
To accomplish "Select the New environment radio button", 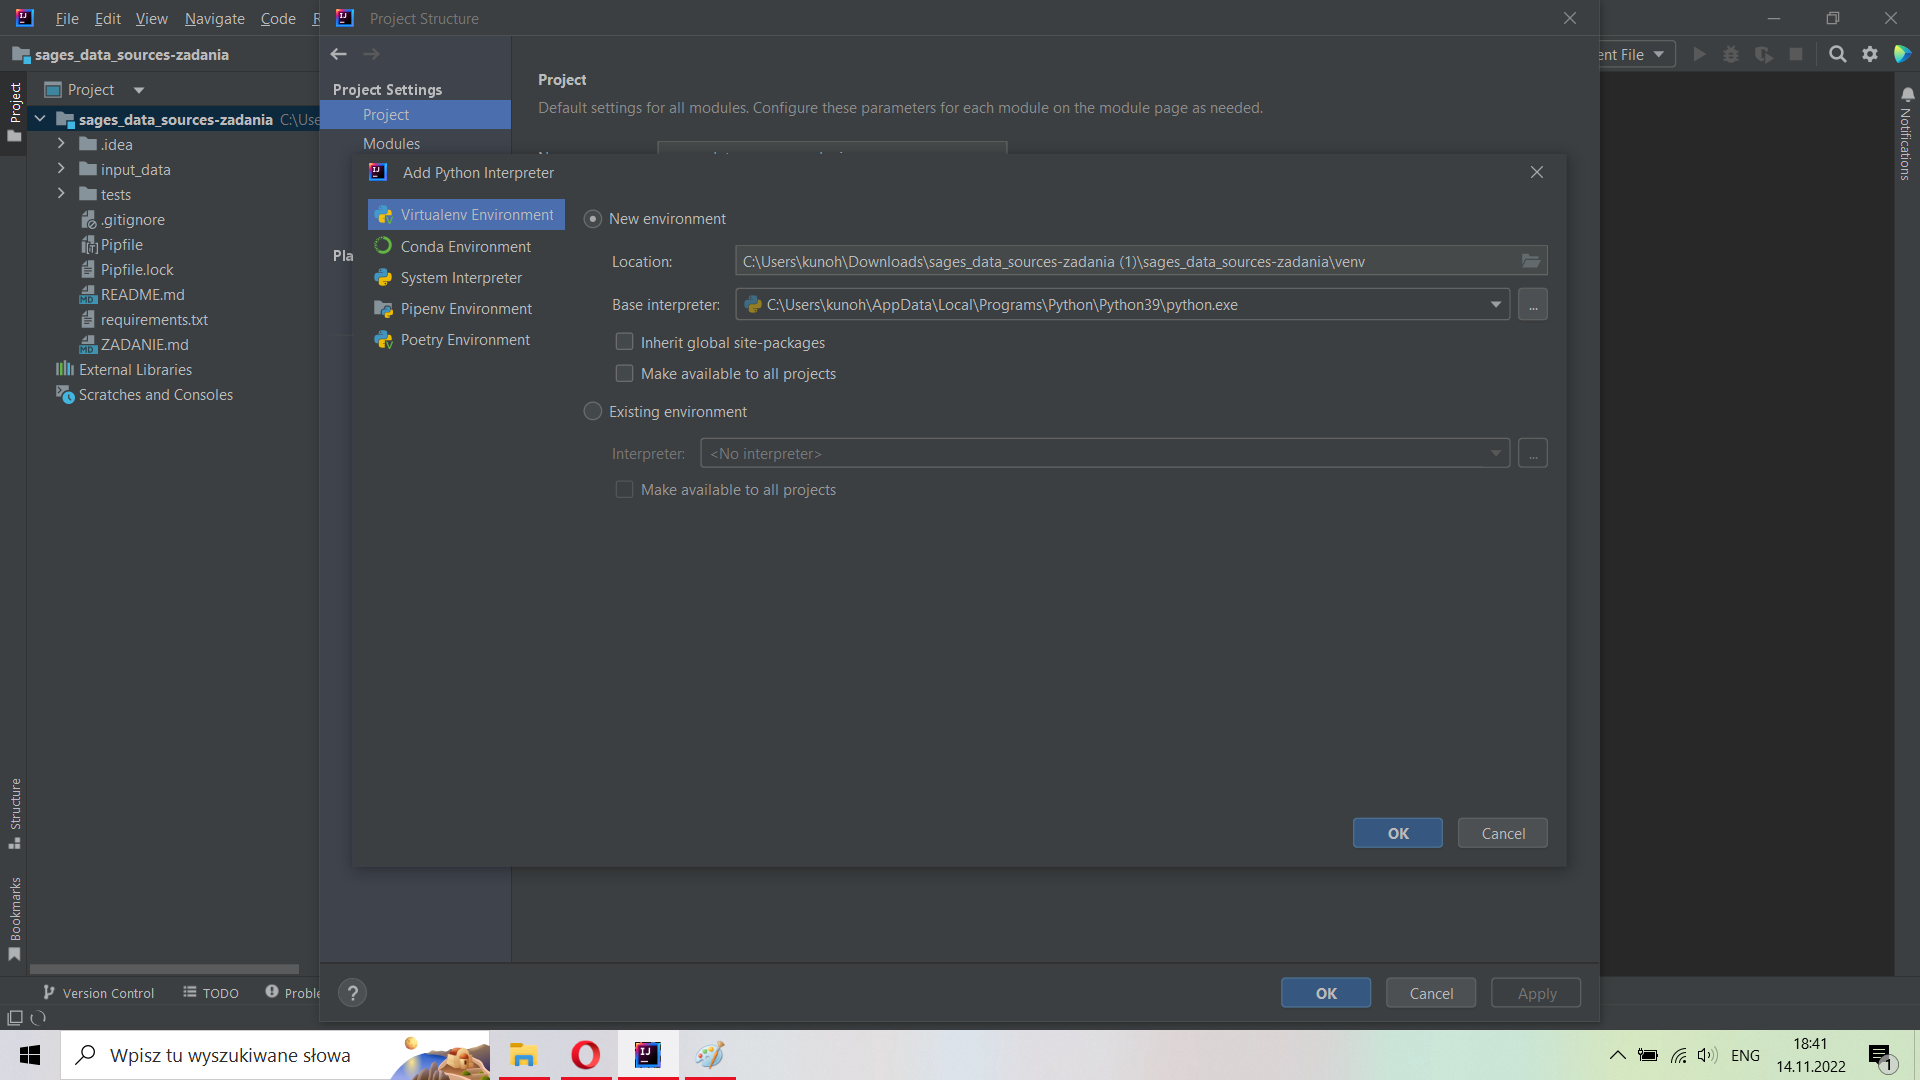I will click(x=592, y=218).
